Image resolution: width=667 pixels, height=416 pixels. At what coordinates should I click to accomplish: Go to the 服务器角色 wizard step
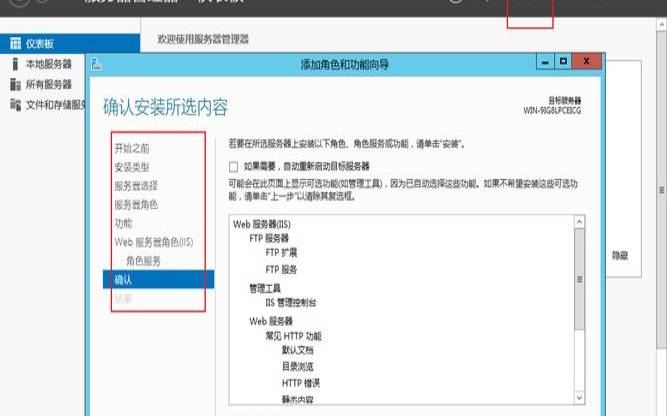pos(136,205)
